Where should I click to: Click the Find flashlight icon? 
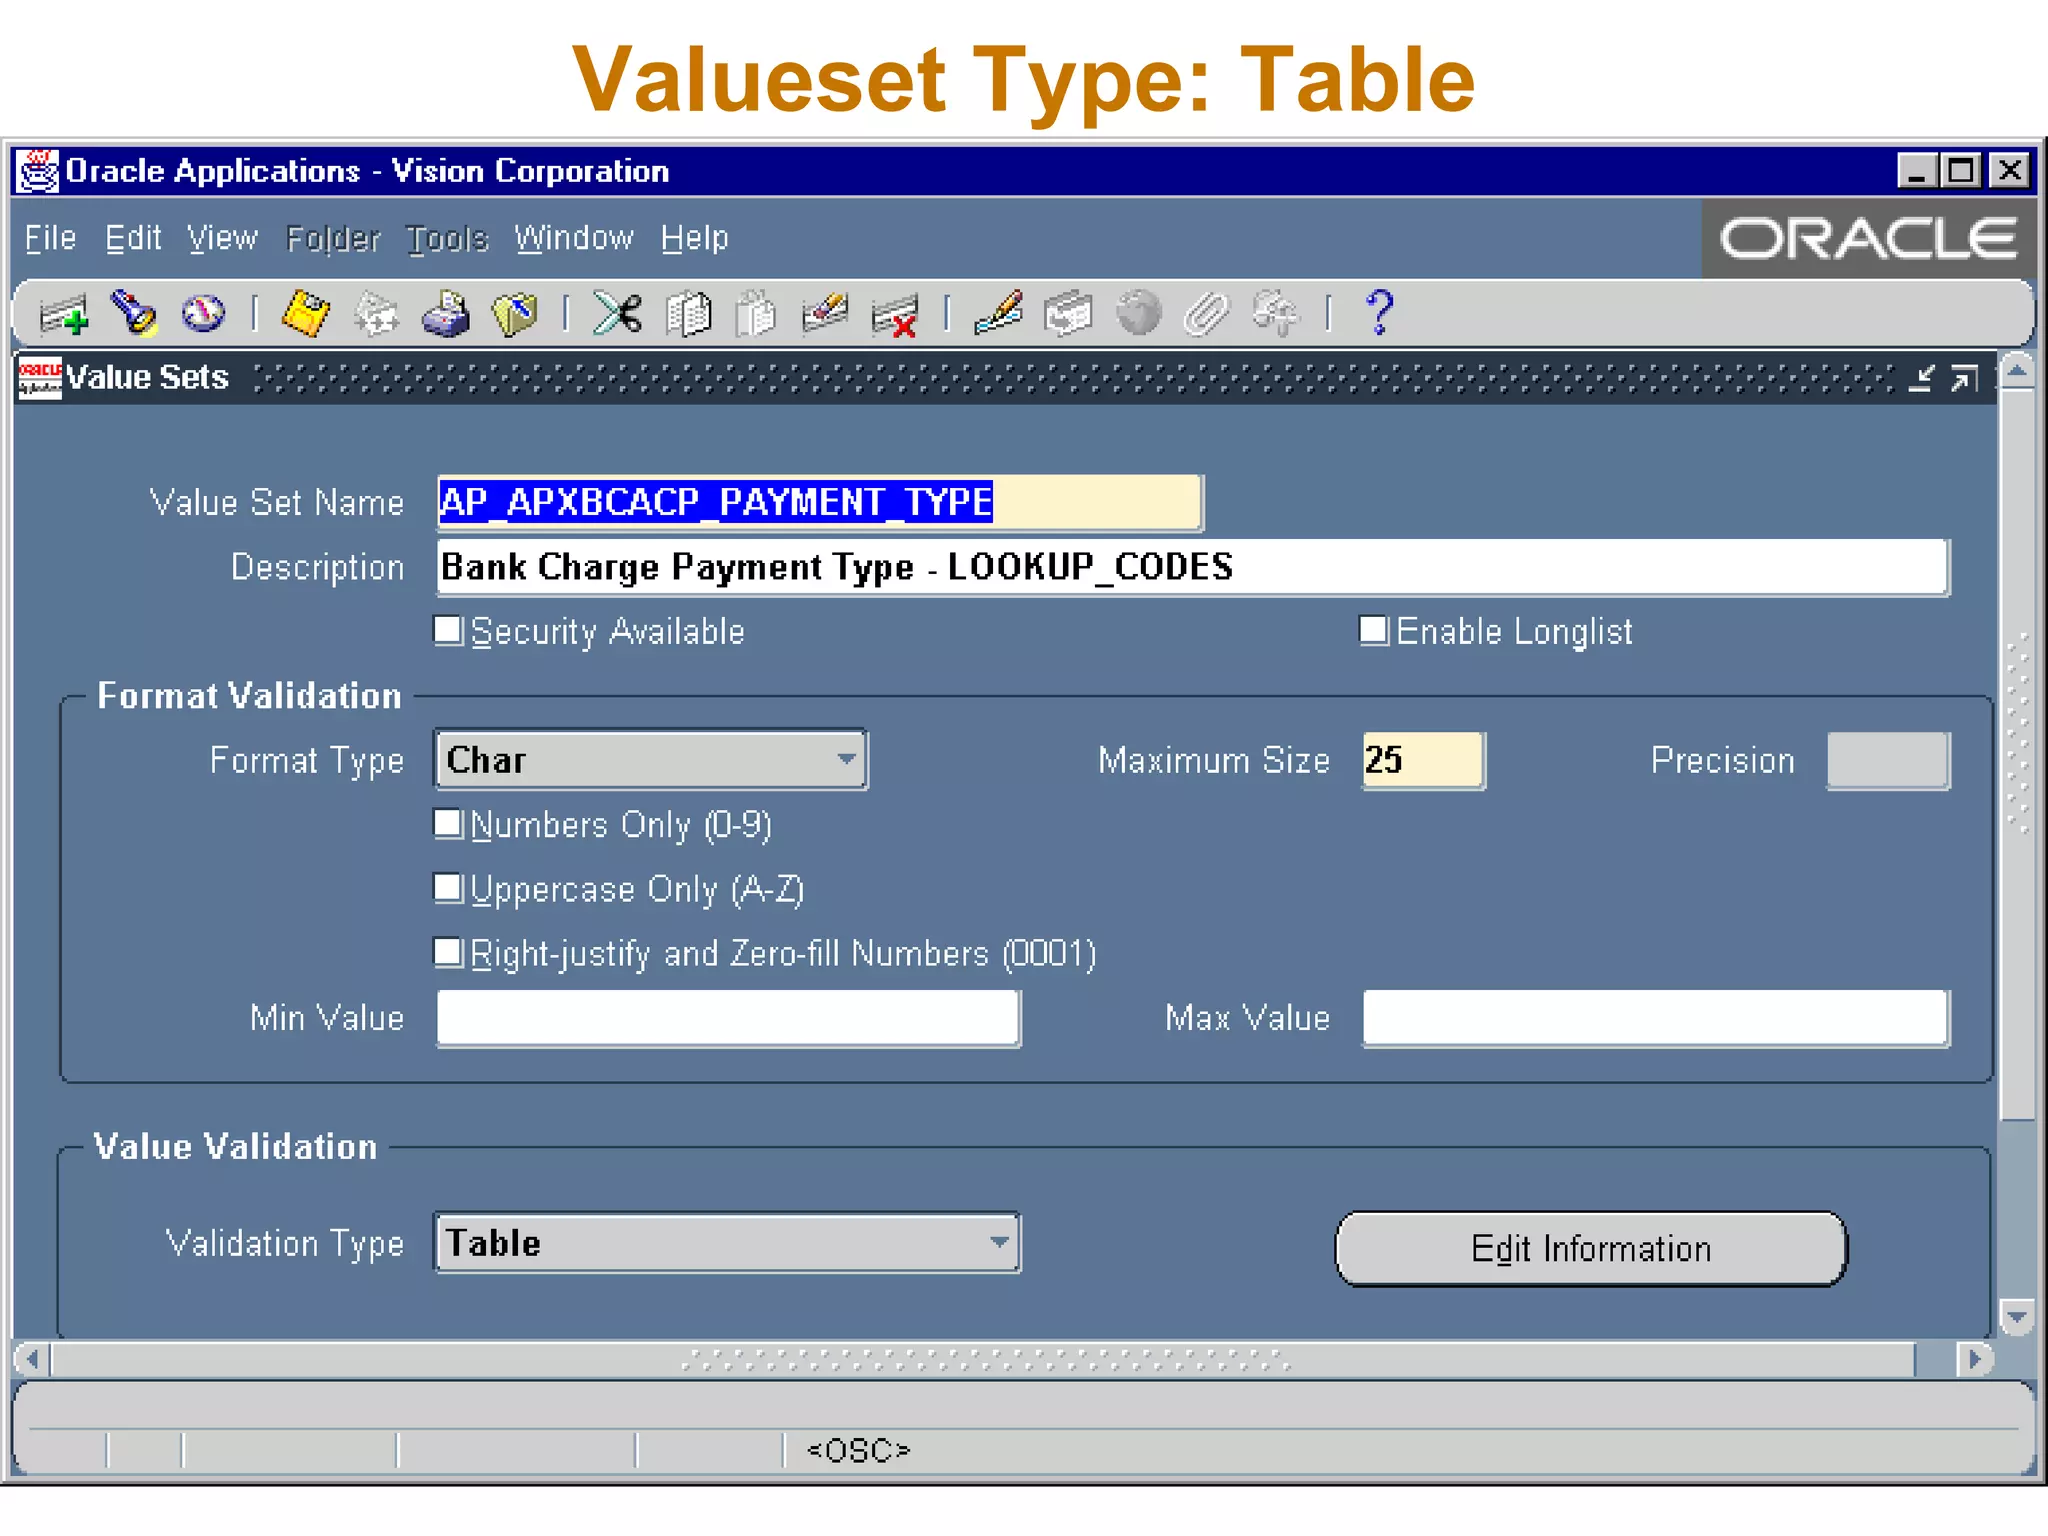[x=134, y=314]
